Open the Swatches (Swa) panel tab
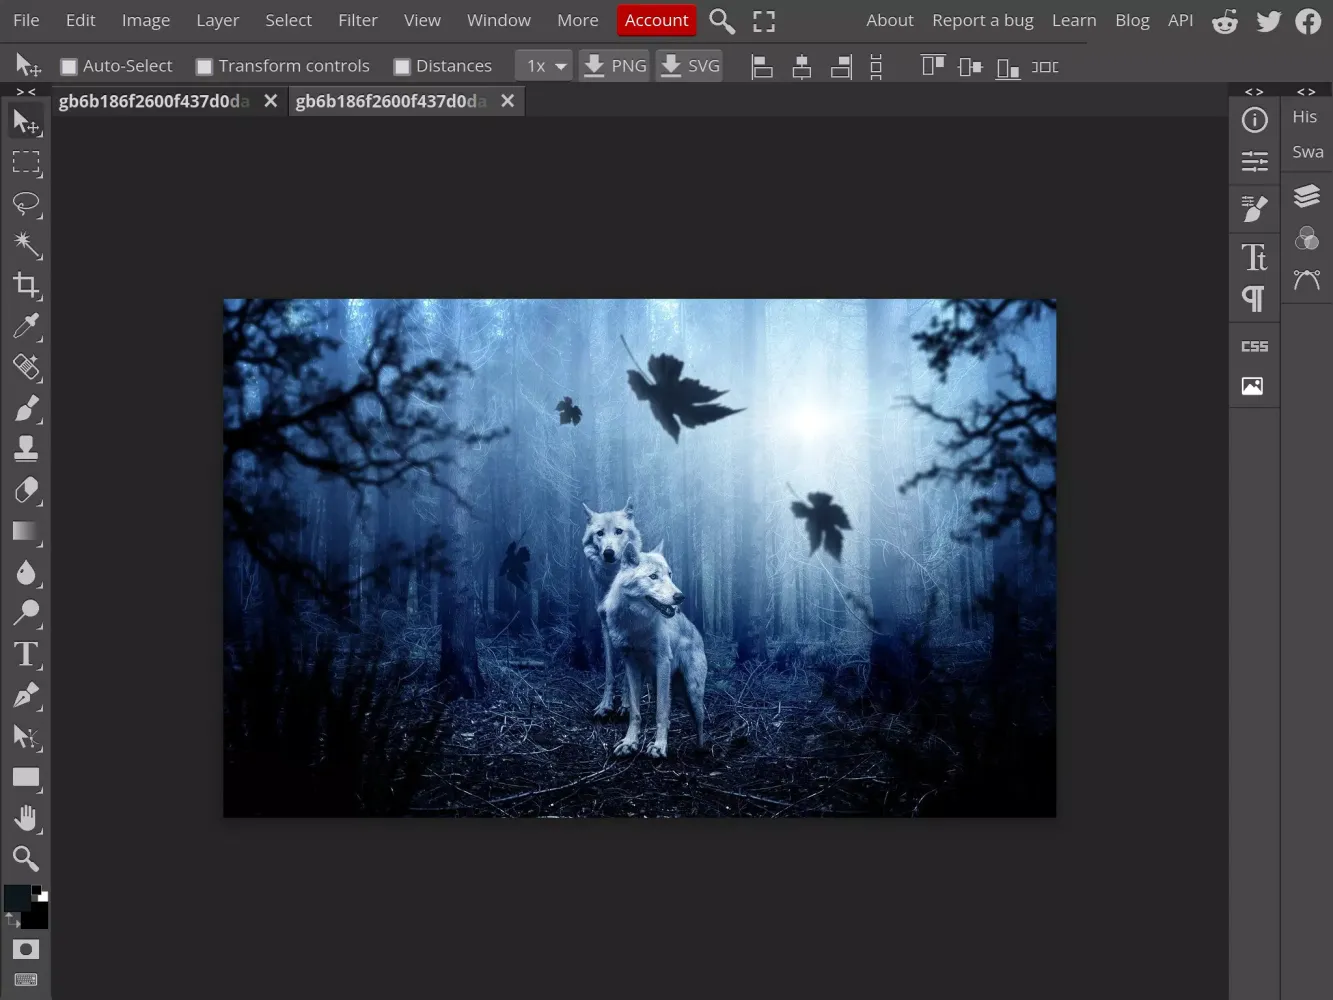The width and height of the screenshot is (1333, 1000). [1306, 152]
